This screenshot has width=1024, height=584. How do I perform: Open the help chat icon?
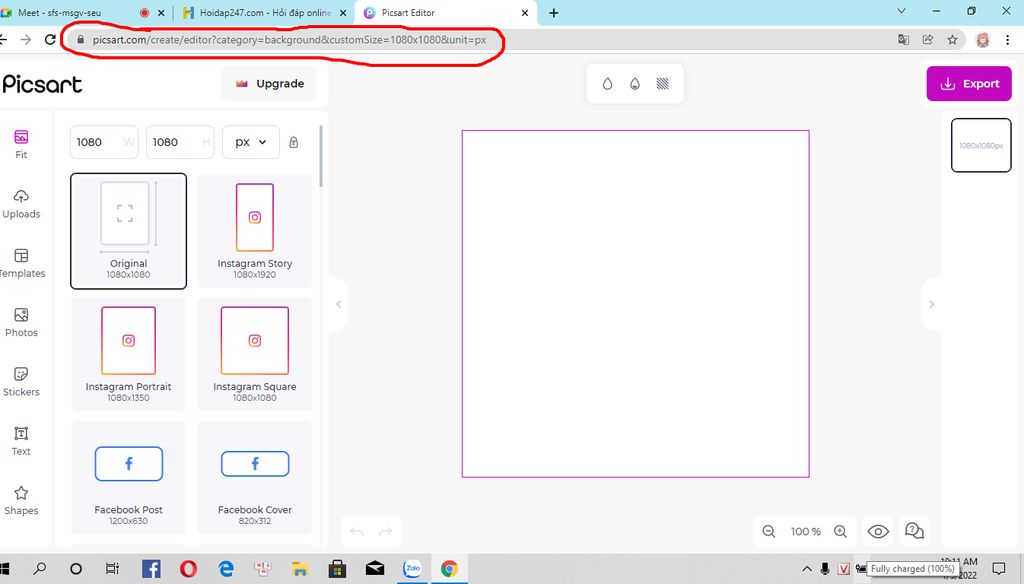pos(914,531)
